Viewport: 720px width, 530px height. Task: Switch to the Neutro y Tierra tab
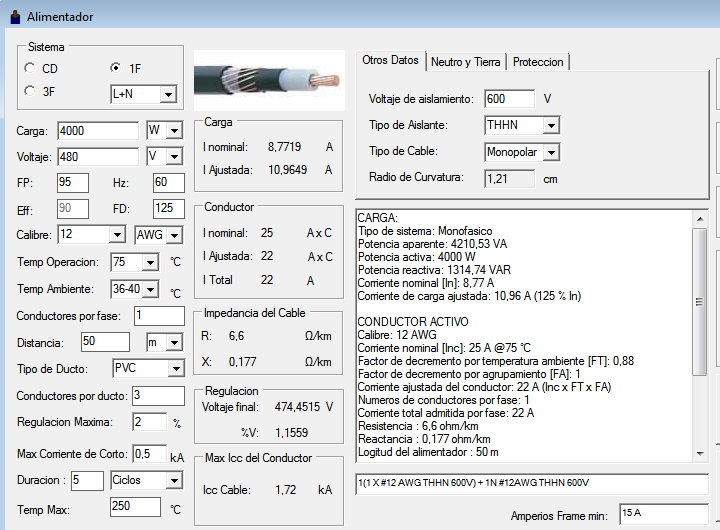[x=465, y=62]
